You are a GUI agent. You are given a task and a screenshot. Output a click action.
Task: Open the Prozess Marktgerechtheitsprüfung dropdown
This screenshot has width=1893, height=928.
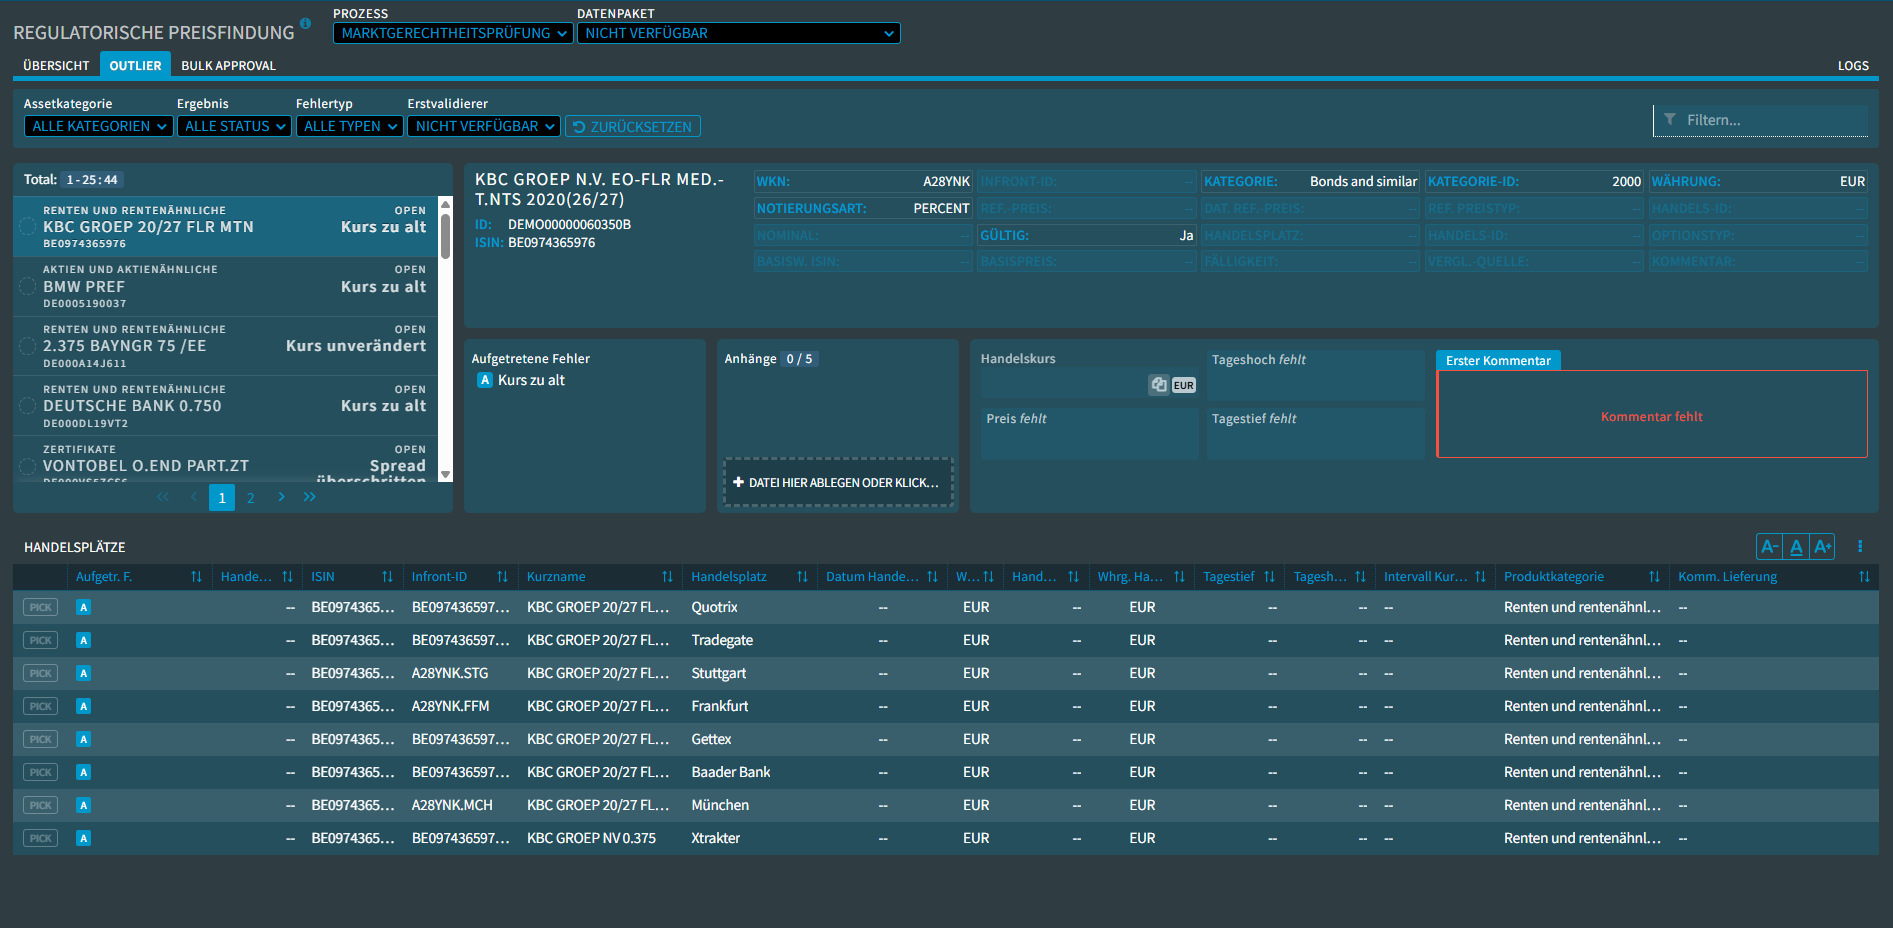pyautogui.click(x=453, y=33)
